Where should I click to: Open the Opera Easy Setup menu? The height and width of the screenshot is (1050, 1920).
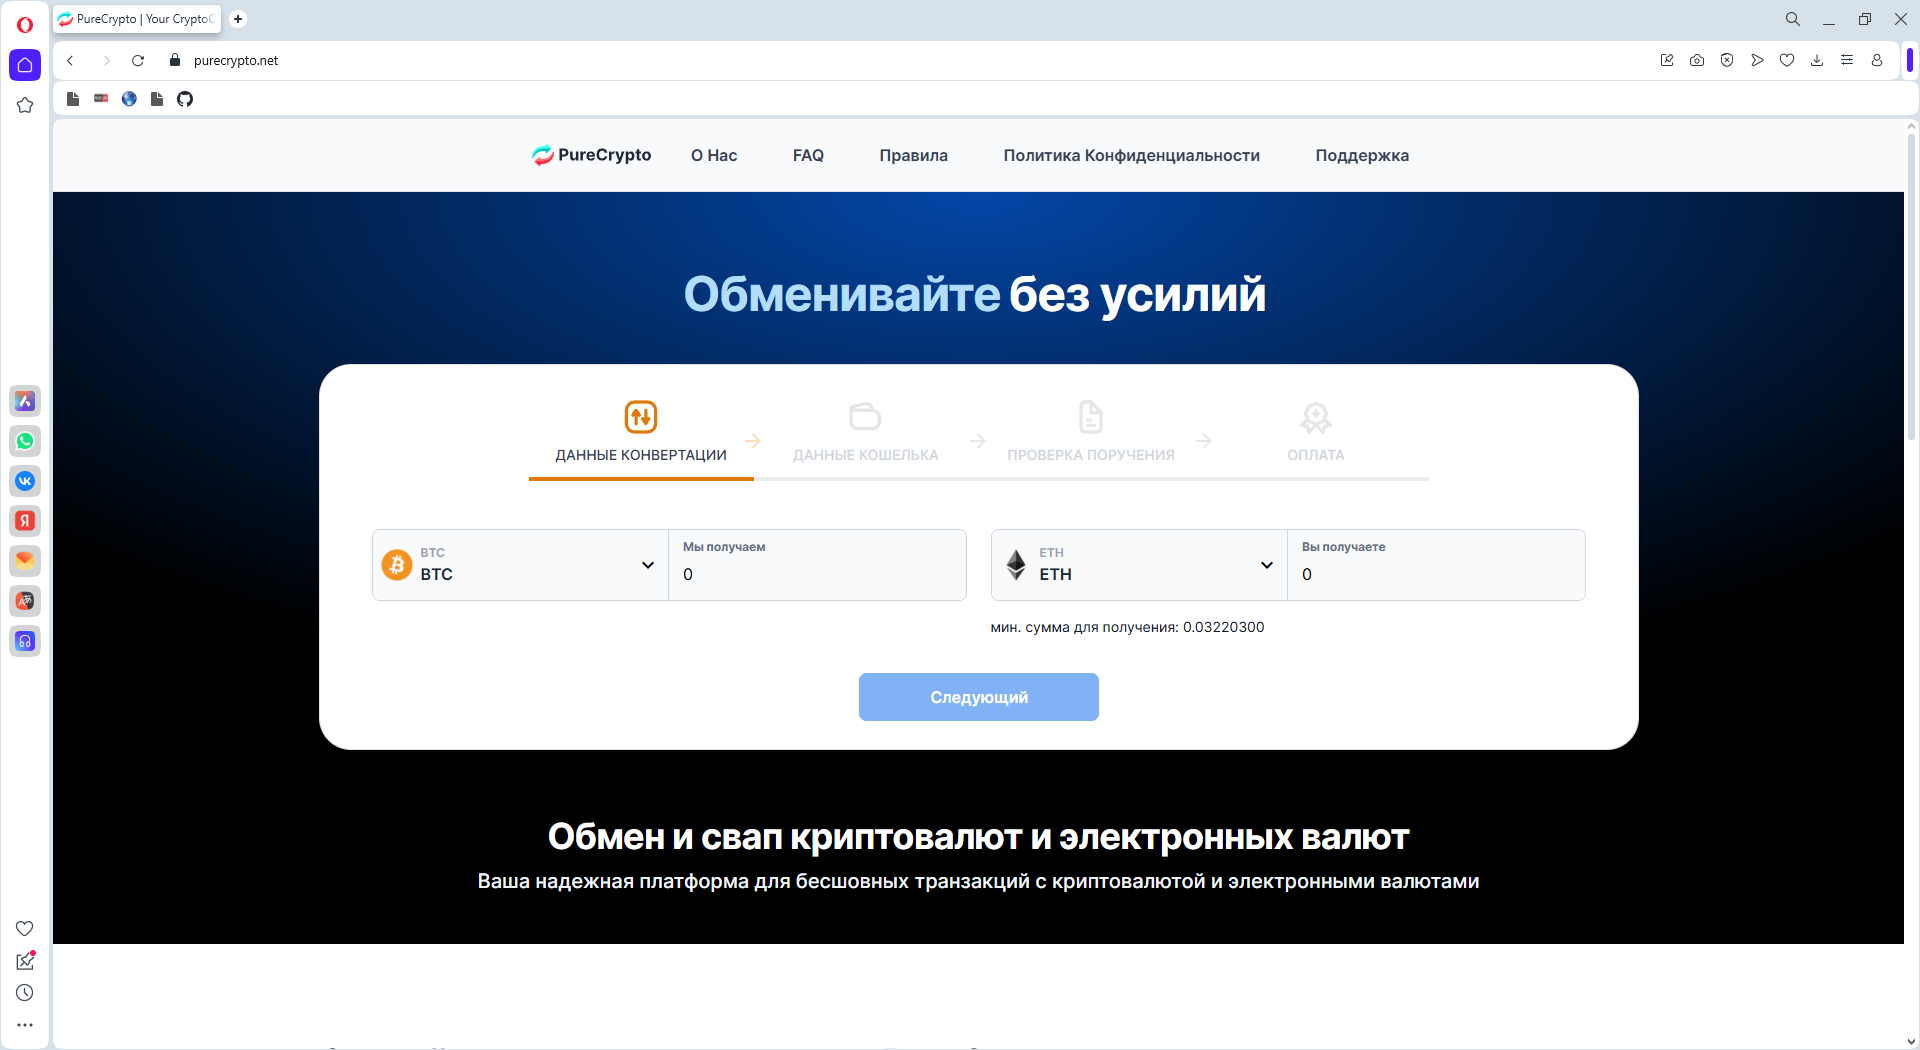tap(1847, 60)
